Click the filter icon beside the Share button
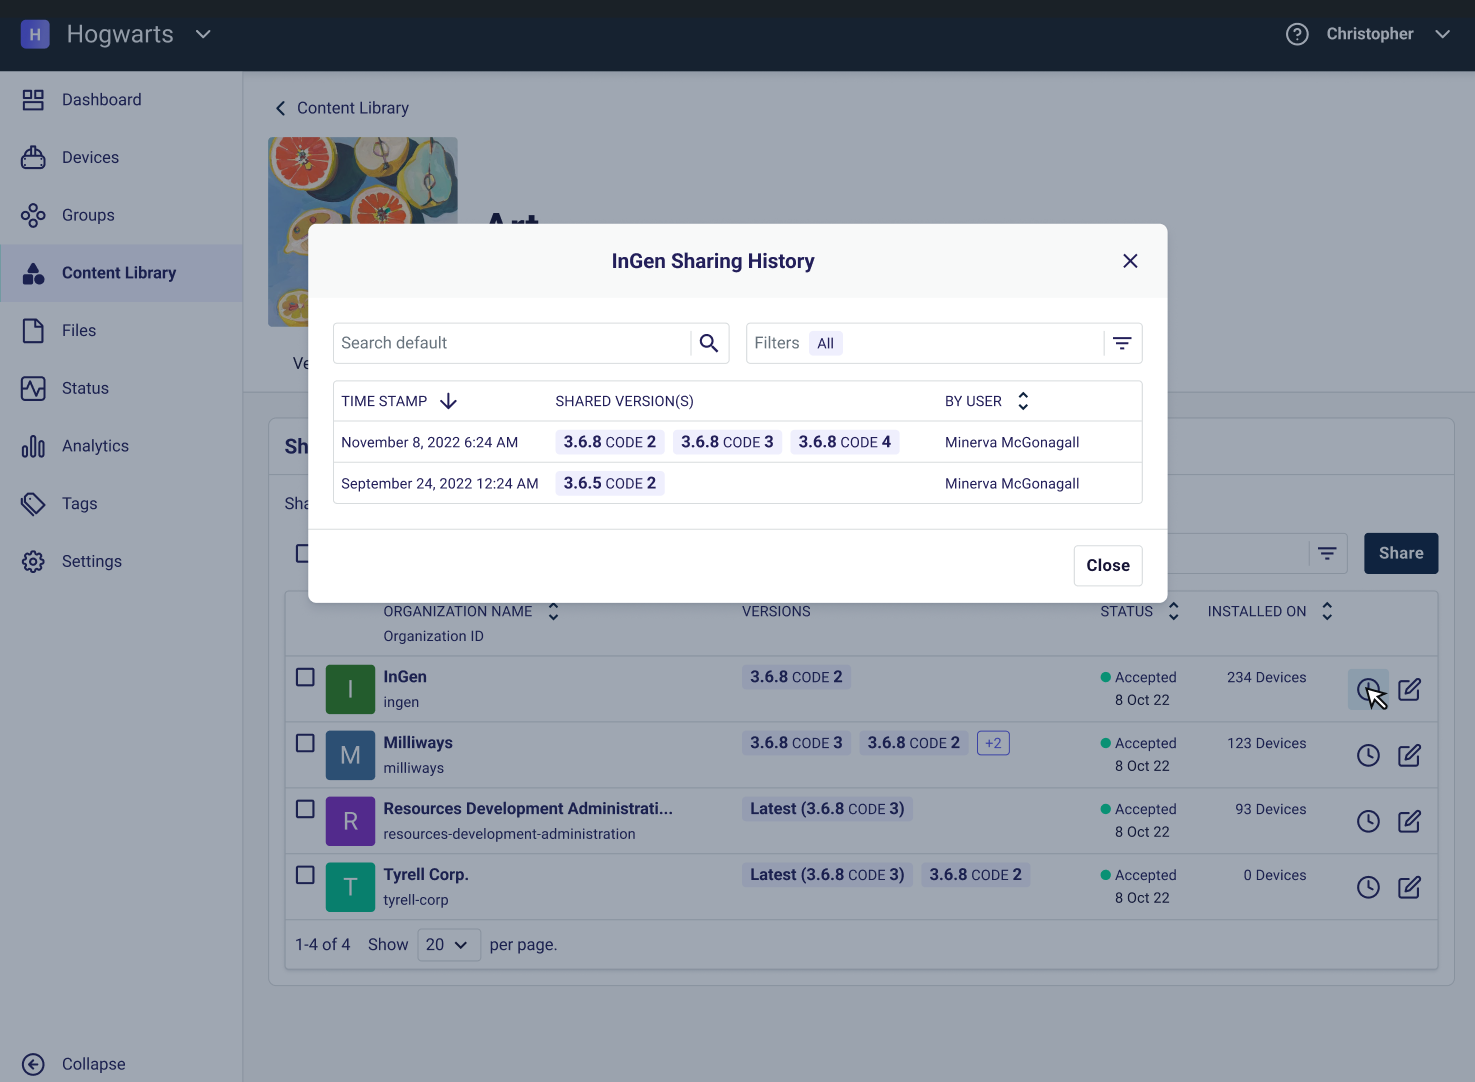The width and height of the screenshot is (1475, 1082). (x=1327, y=553)
